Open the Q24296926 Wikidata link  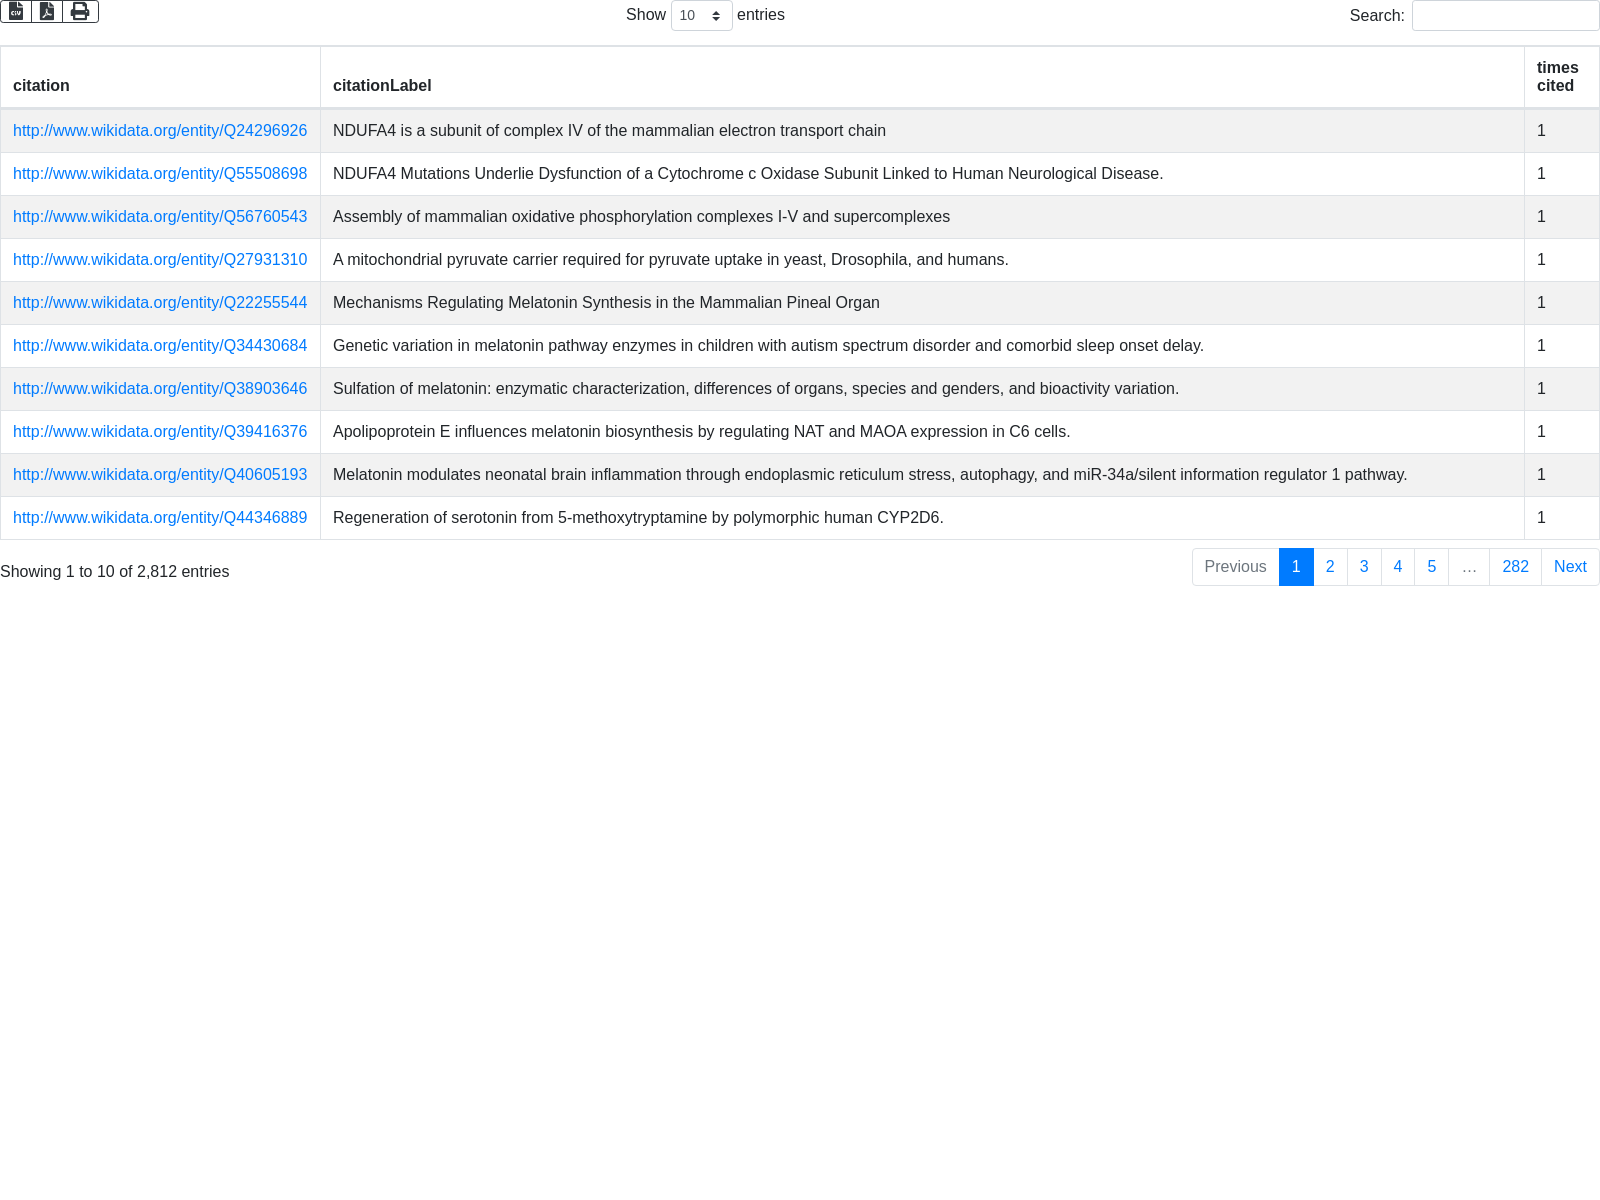160,131
